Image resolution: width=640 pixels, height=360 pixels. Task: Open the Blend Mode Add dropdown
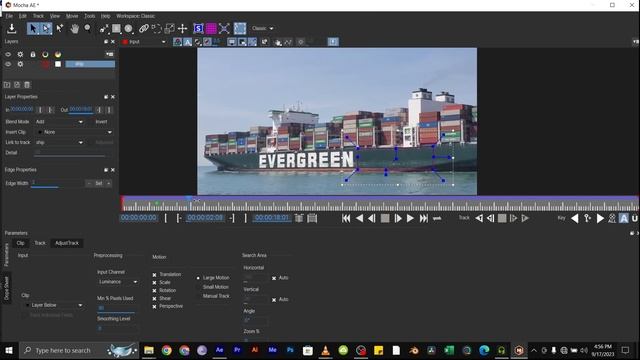[59, 122]
